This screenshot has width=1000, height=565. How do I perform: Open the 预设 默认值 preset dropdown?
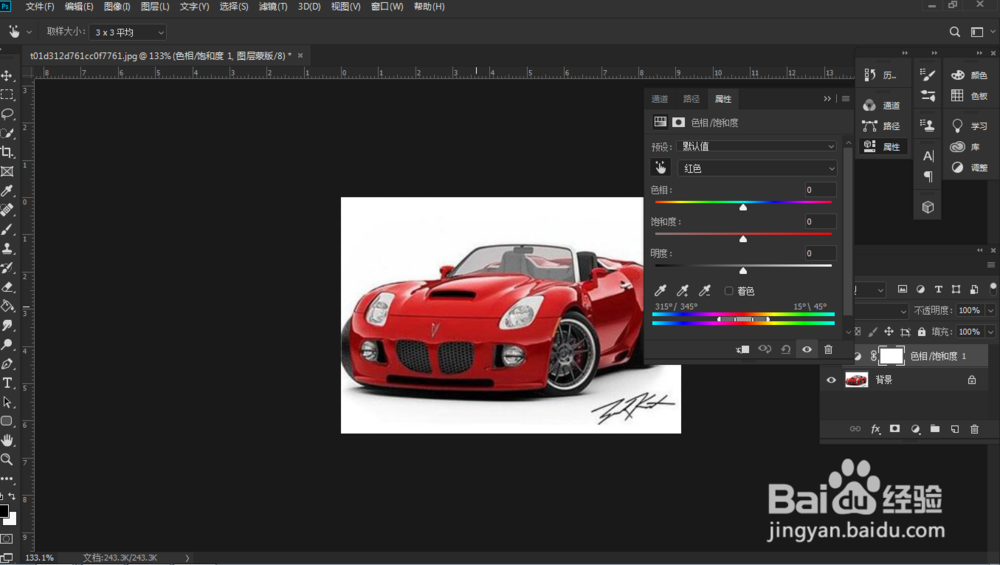click(756, 146)
